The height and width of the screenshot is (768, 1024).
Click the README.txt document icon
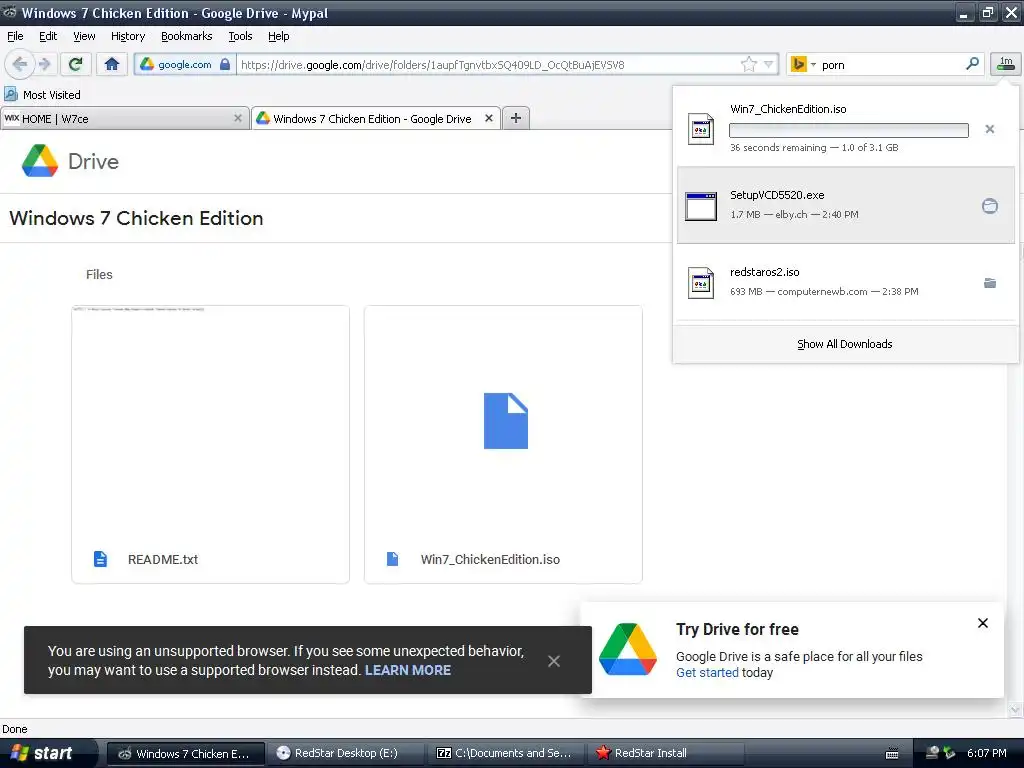[x=100, y=559]
